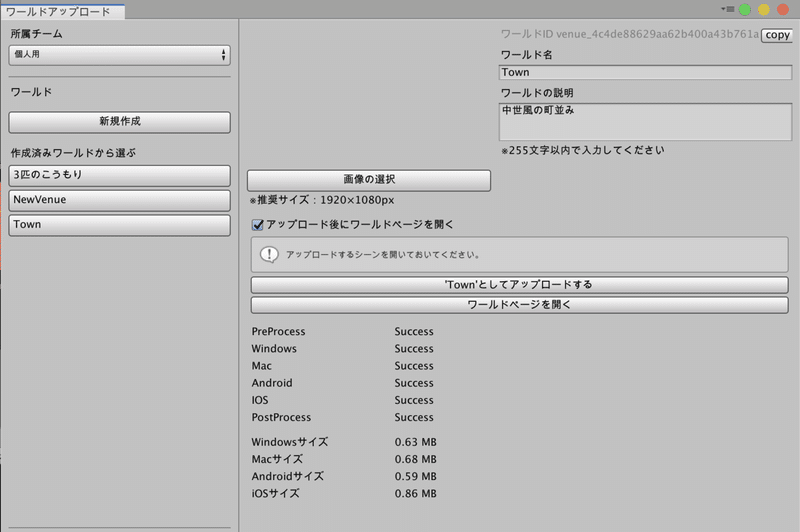Click the red window close dot
Screen dimensions: 800x532
pyautogui.click(x=783, y=10)
